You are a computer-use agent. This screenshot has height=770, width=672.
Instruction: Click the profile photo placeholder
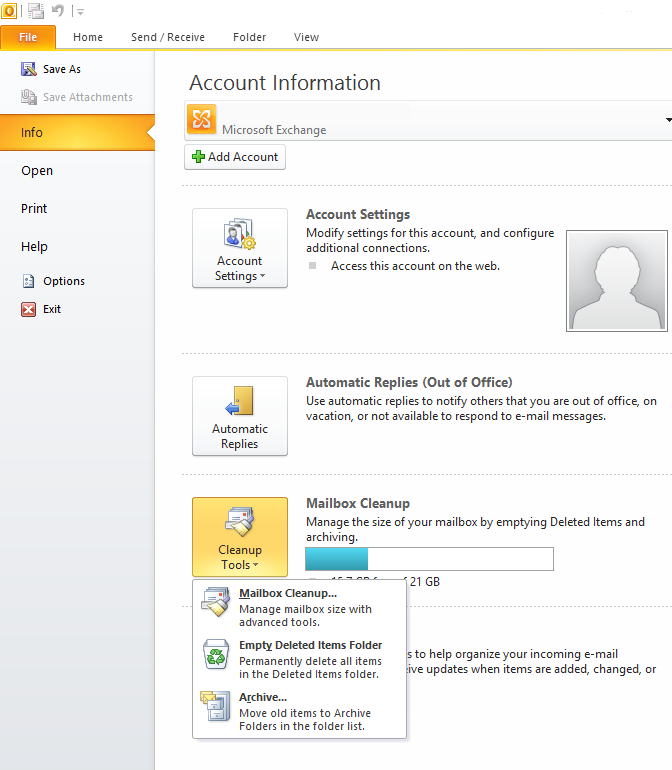[616, 280]
